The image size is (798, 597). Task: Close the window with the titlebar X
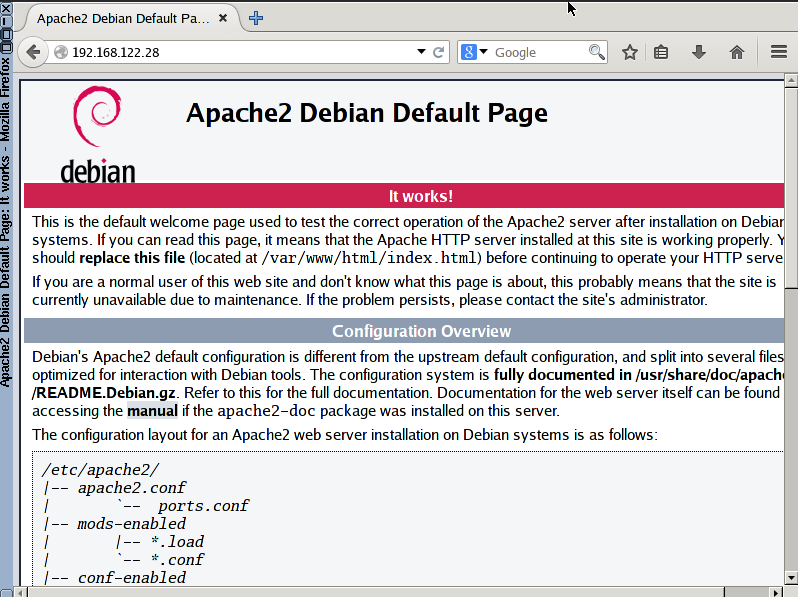coord(6,7)
